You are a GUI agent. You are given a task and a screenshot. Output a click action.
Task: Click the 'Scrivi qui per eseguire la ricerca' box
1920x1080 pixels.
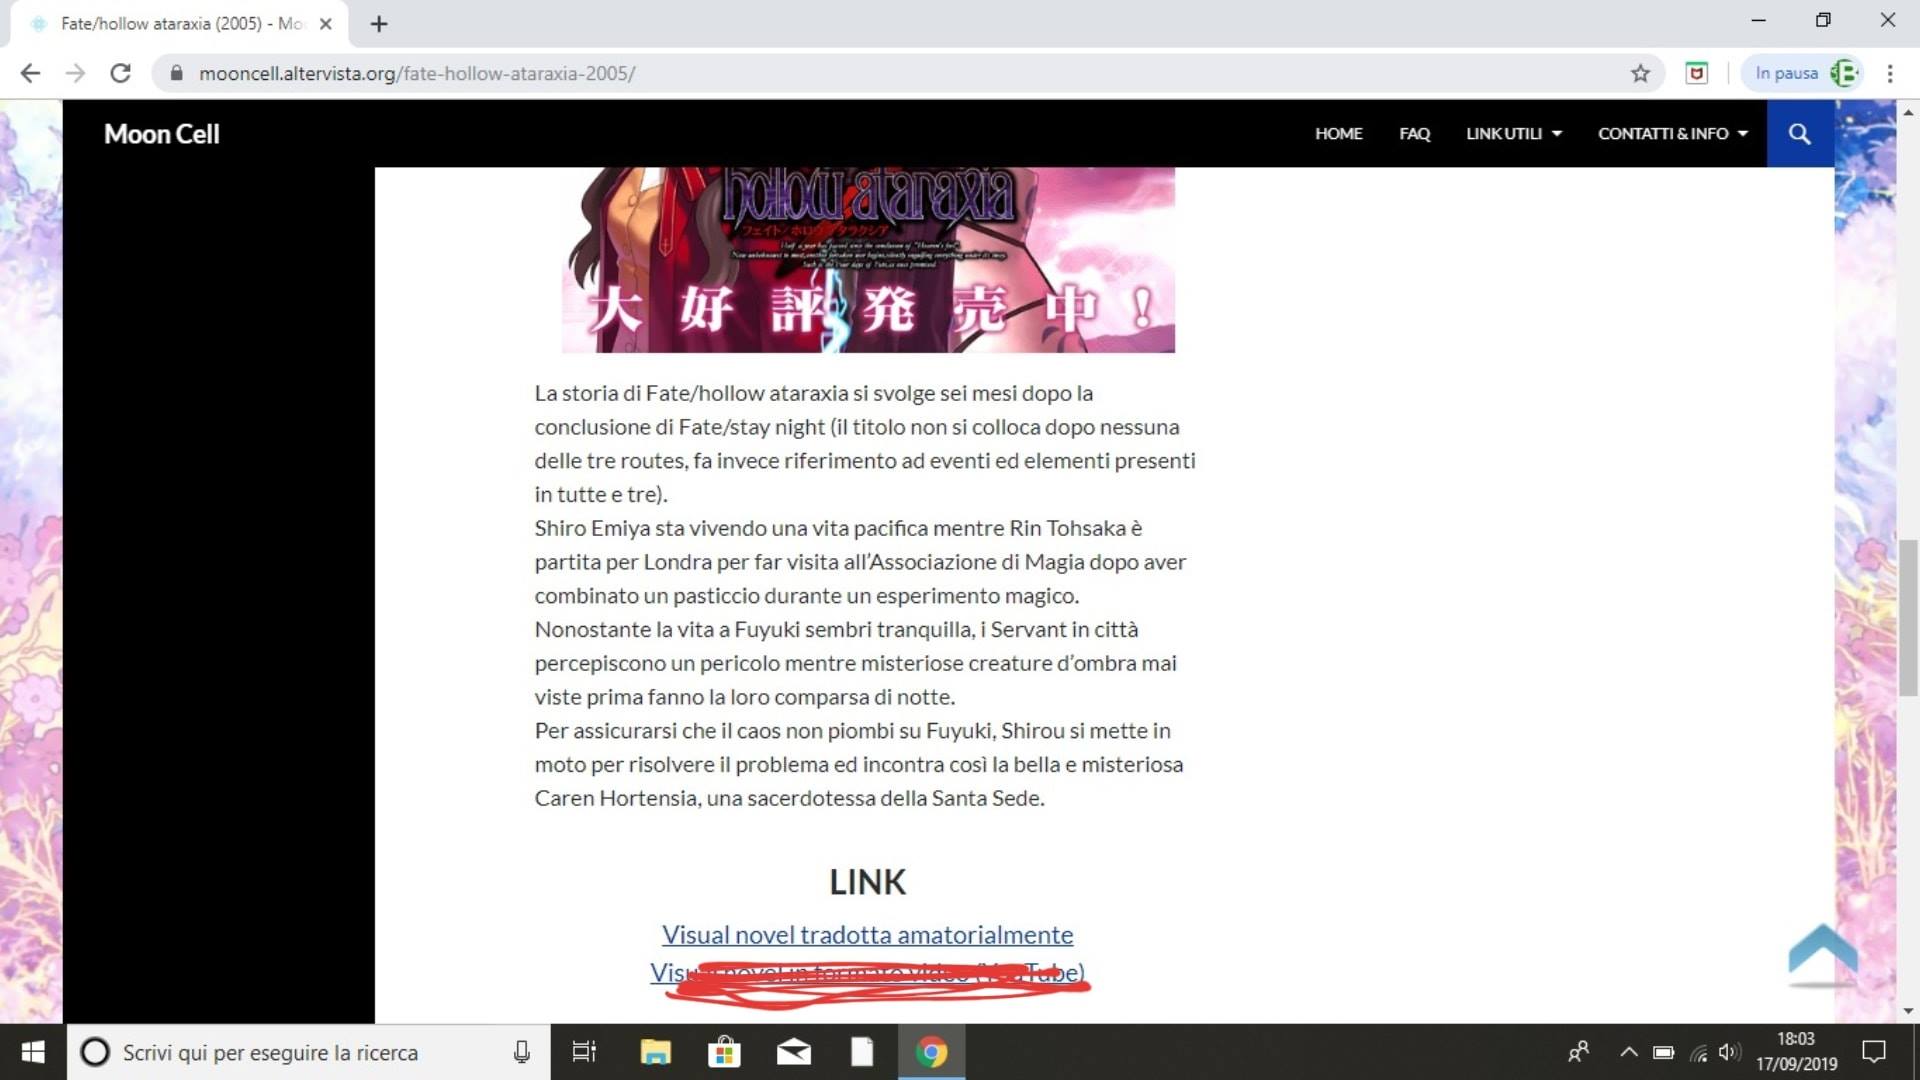(308, 1052)
